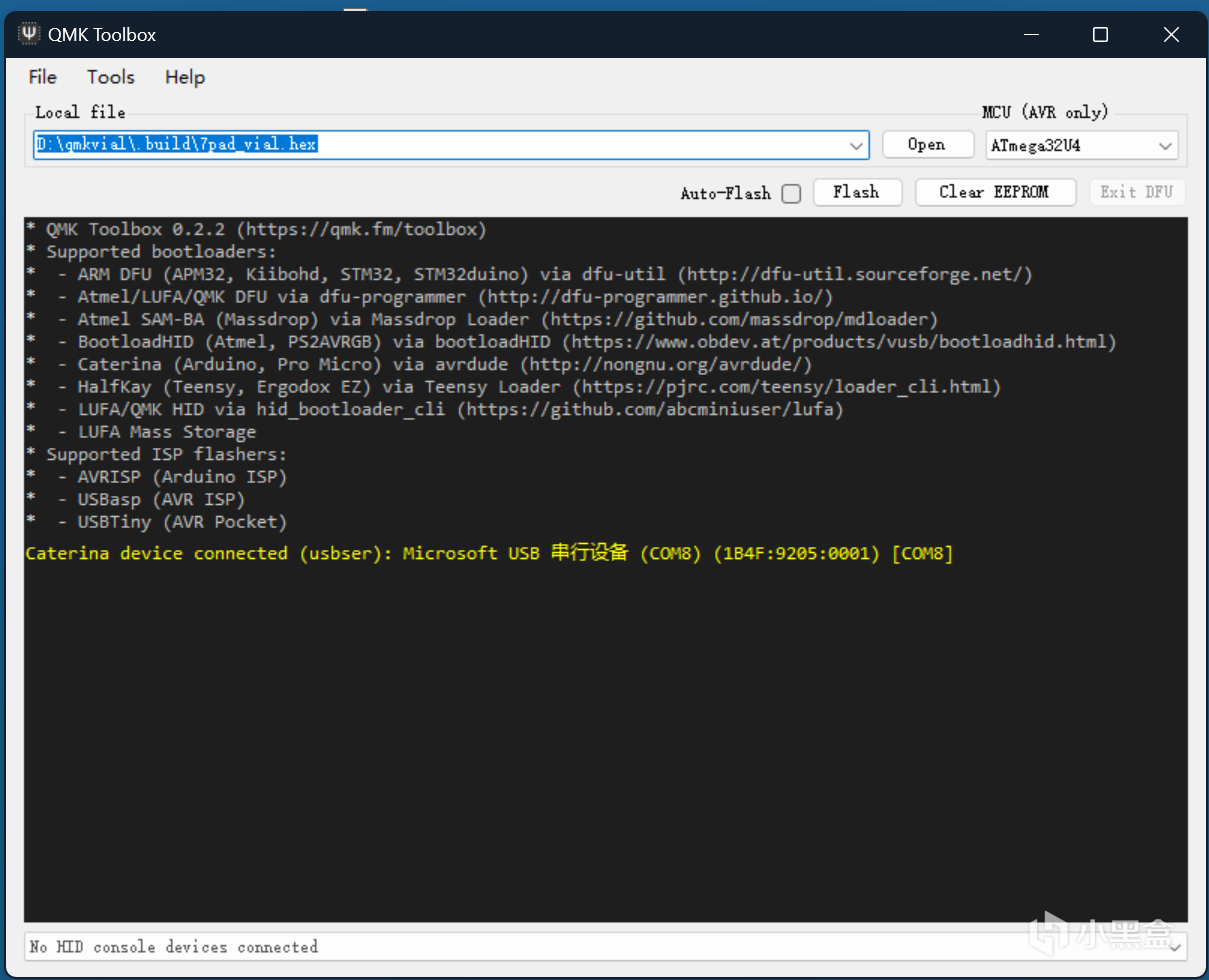Click the ARM DFU log line
Screen dimensions: 1209x980
[x=529, y=274]
